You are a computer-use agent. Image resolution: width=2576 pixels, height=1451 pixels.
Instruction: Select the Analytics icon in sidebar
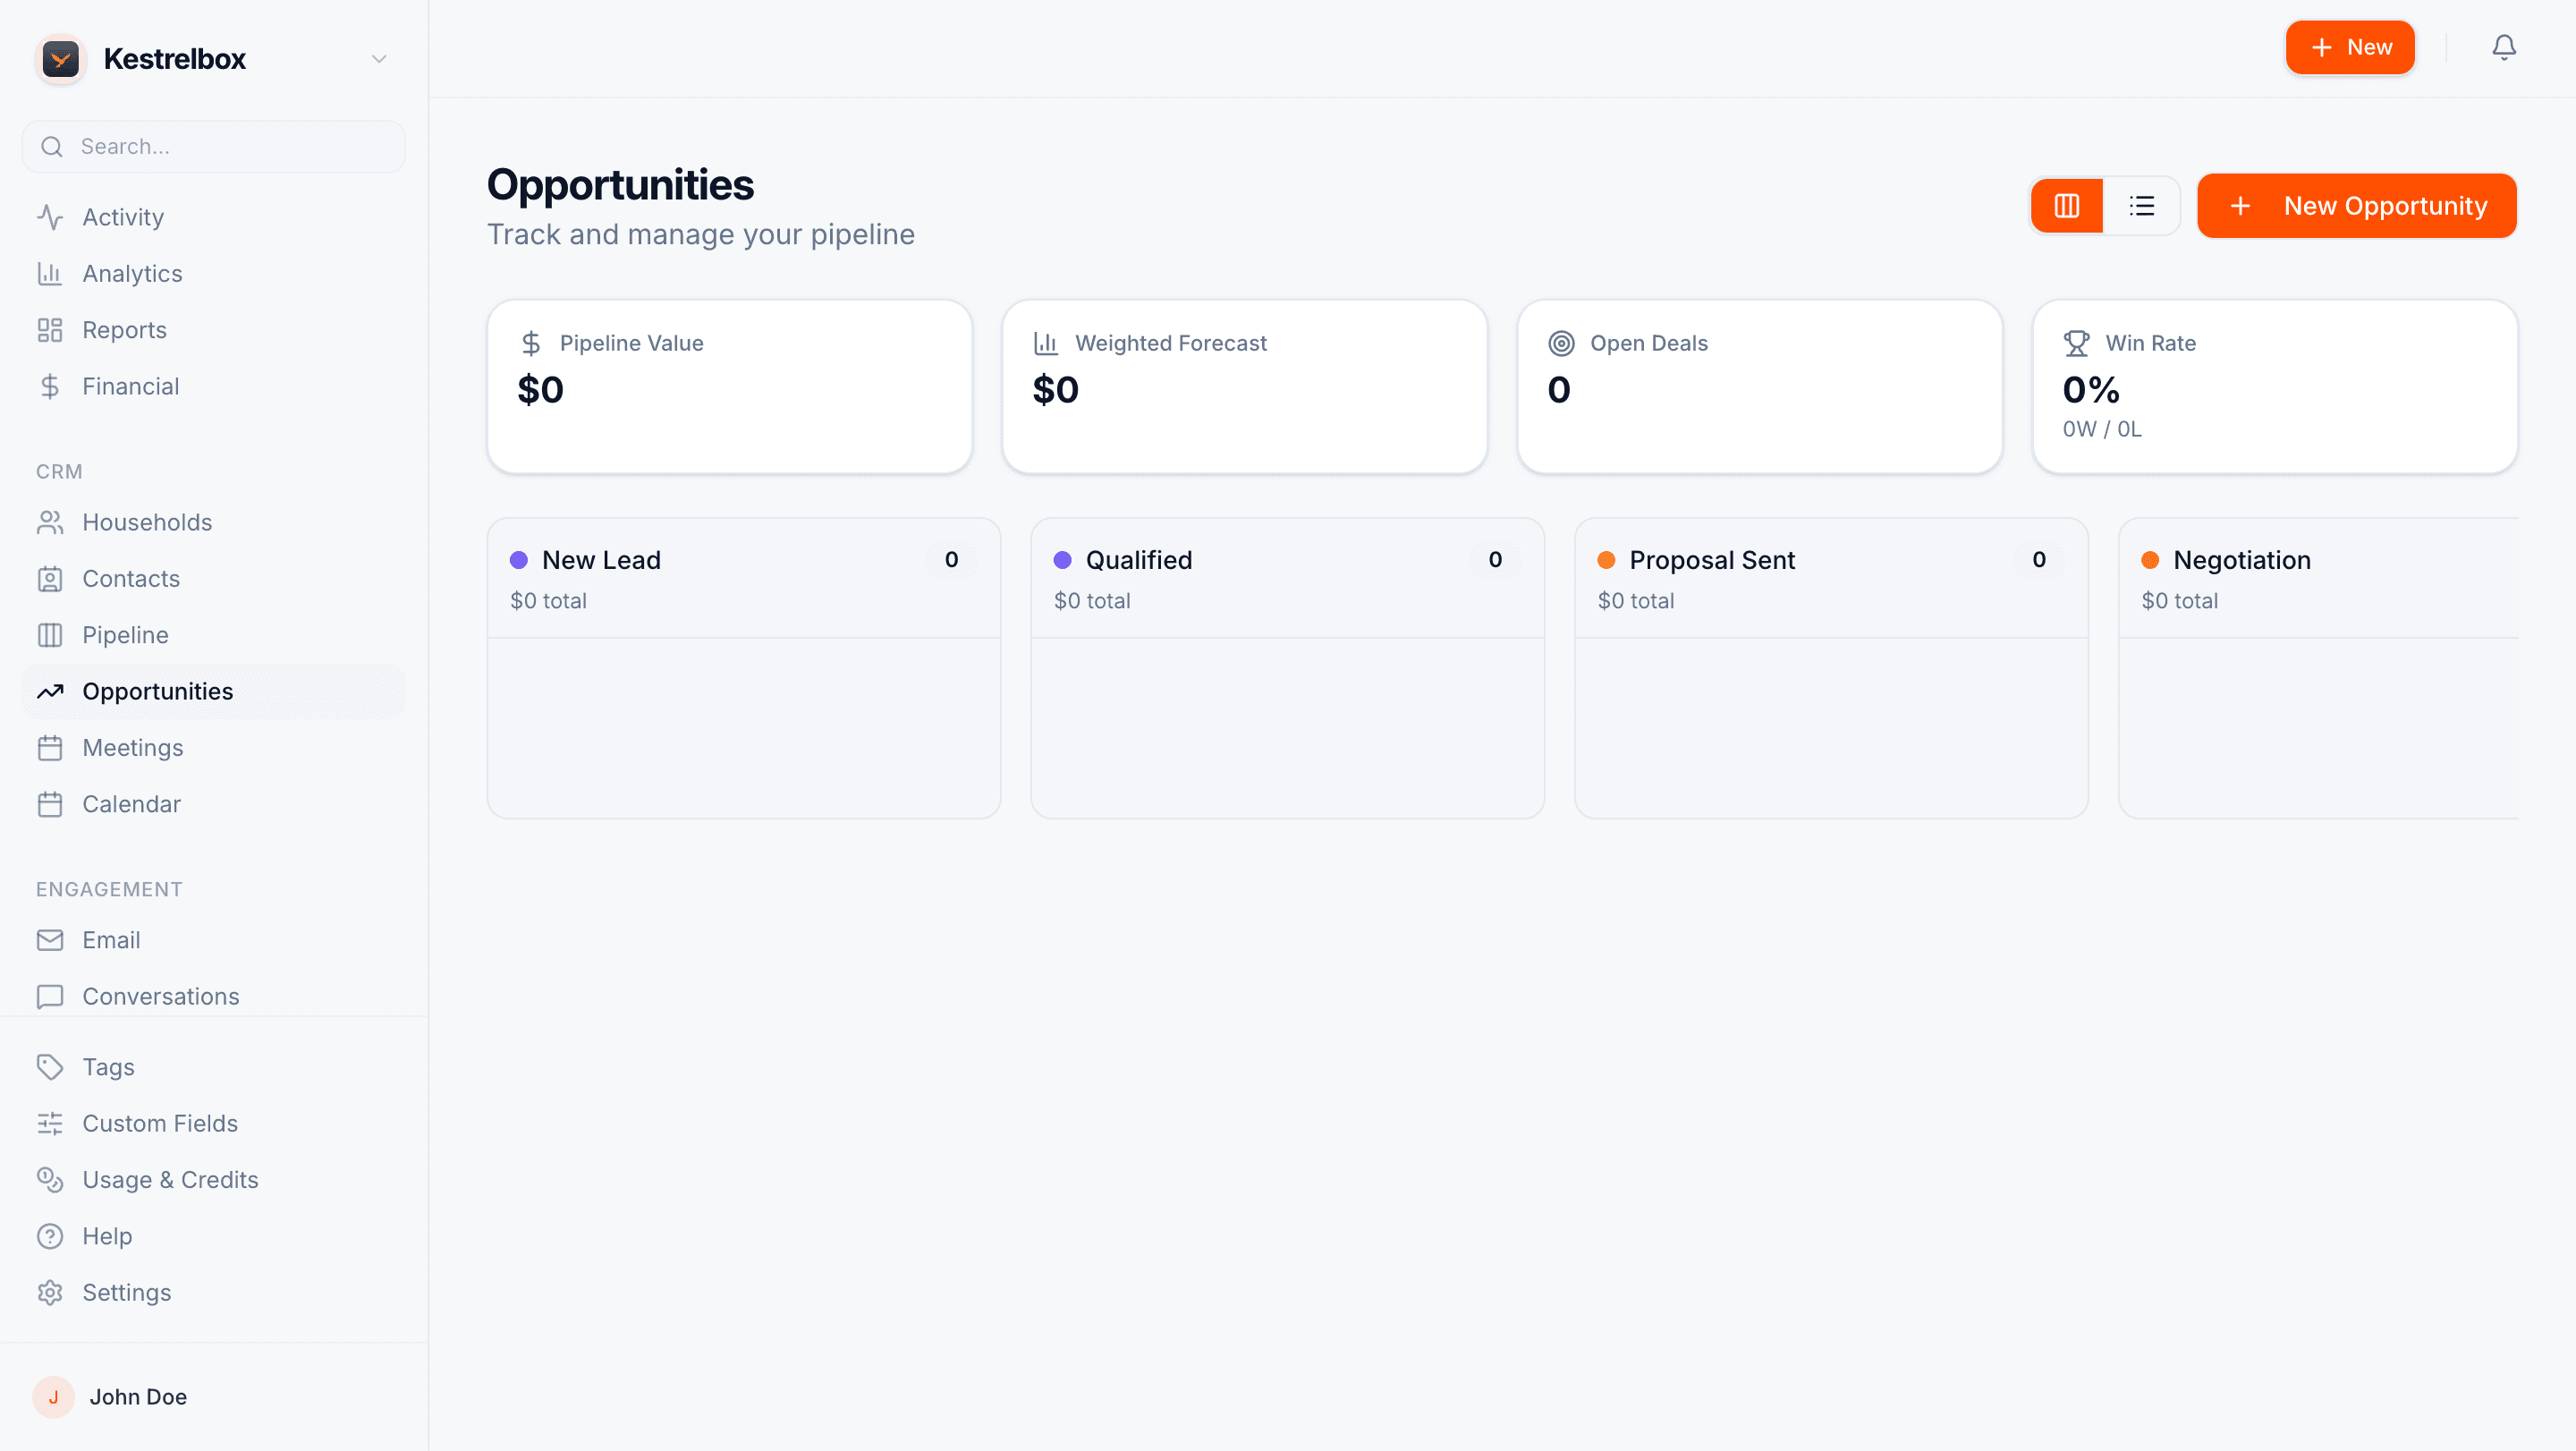[x=51, y=273]
